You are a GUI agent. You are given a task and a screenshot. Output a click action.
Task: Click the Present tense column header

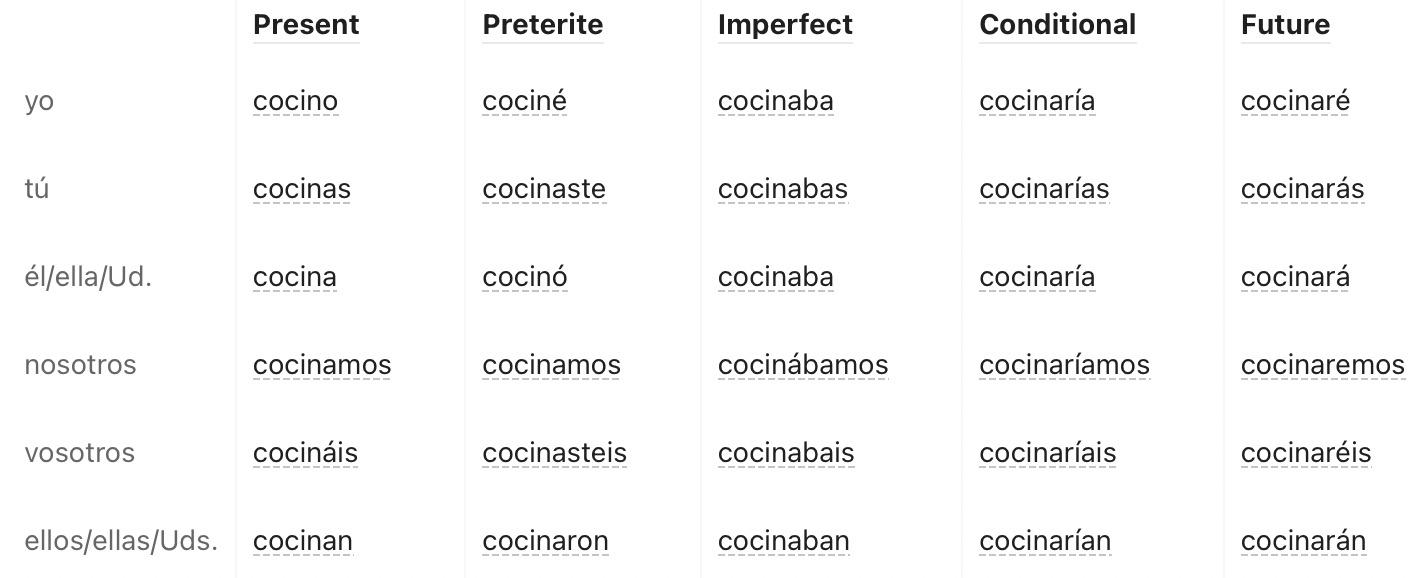(x=306, y=25)
